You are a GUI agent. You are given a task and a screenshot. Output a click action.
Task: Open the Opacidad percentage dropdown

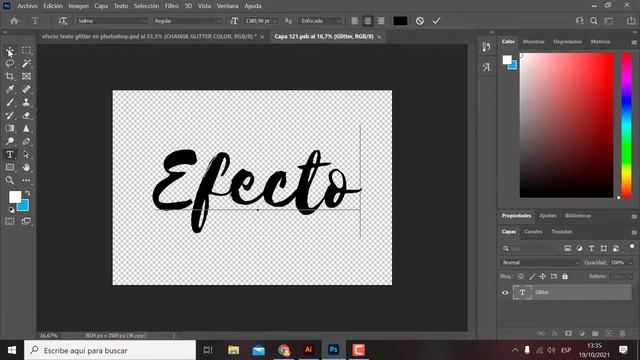[x=631, y=262]
